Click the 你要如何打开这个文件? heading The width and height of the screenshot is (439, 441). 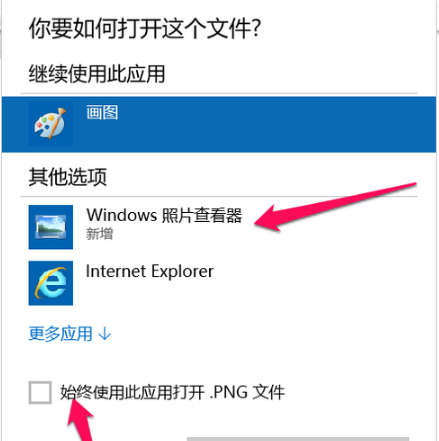click(x=145, y=29)
